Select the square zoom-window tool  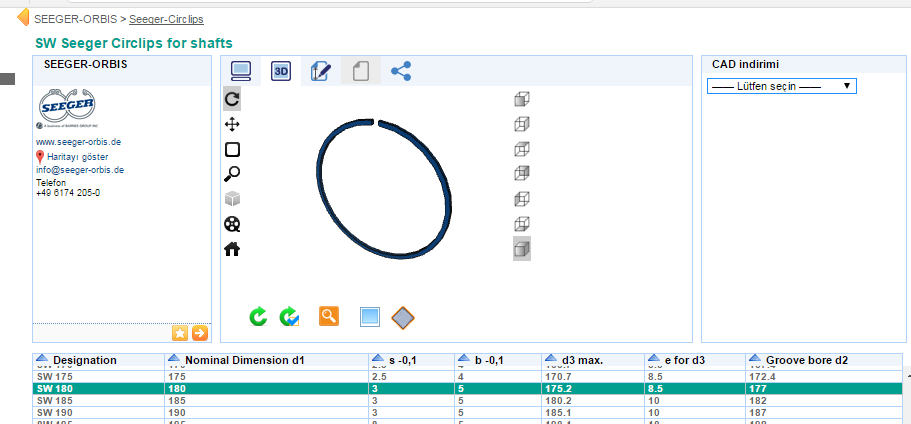coord(232,149)
